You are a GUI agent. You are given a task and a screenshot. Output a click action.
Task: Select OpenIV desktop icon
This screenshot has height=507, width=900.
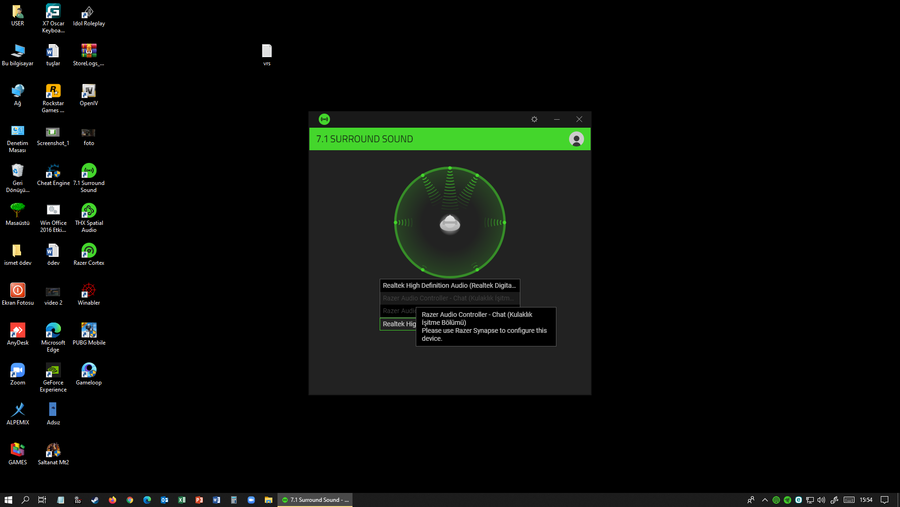coord(88,95)
